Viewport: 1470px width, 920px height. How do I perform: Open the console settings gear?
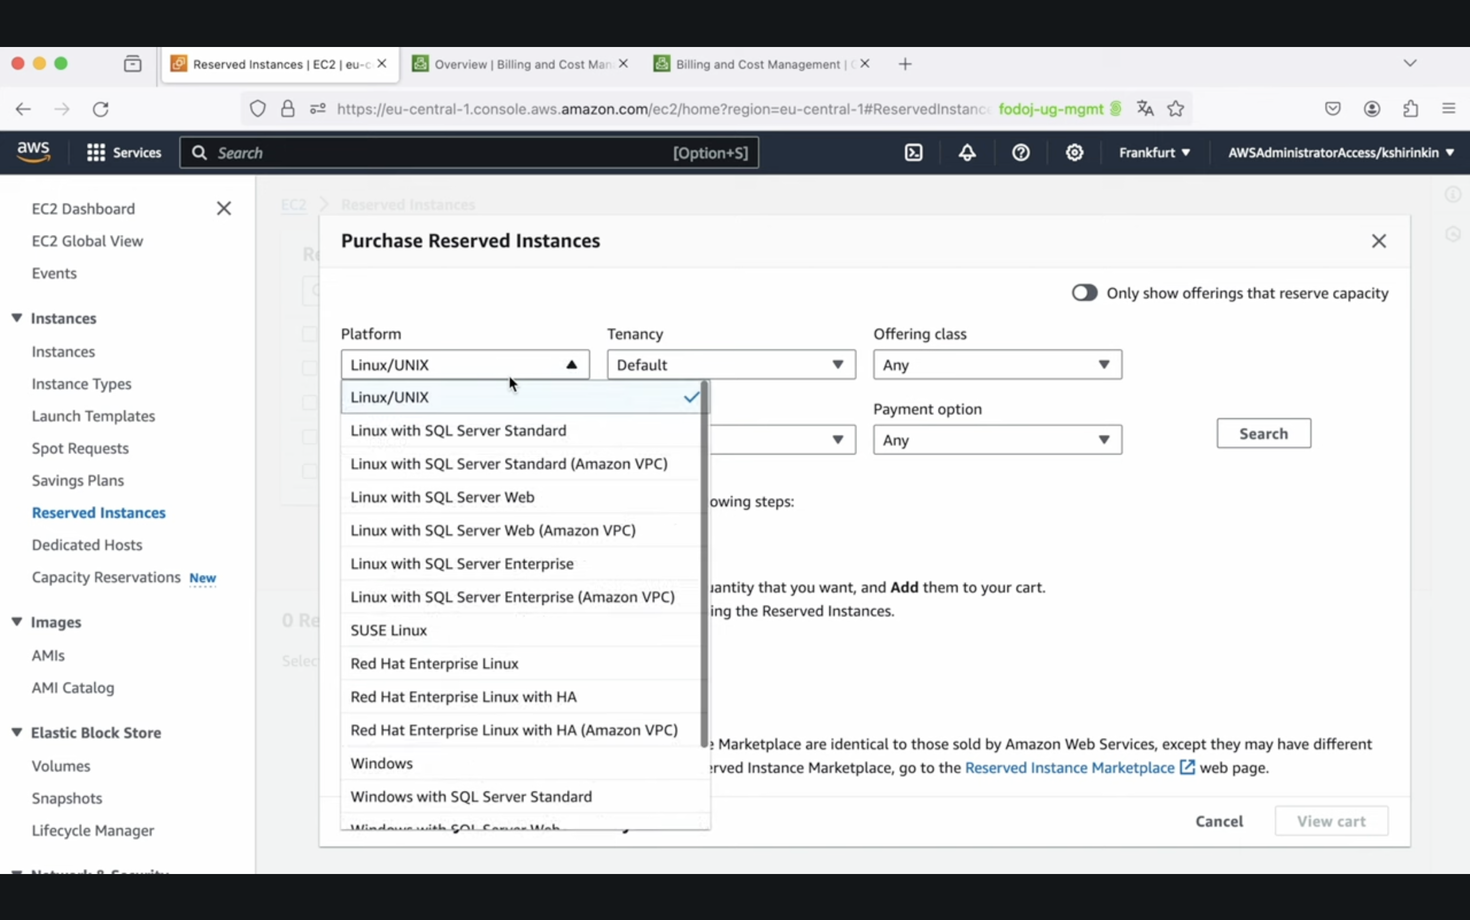click(x=1074, y=153)
